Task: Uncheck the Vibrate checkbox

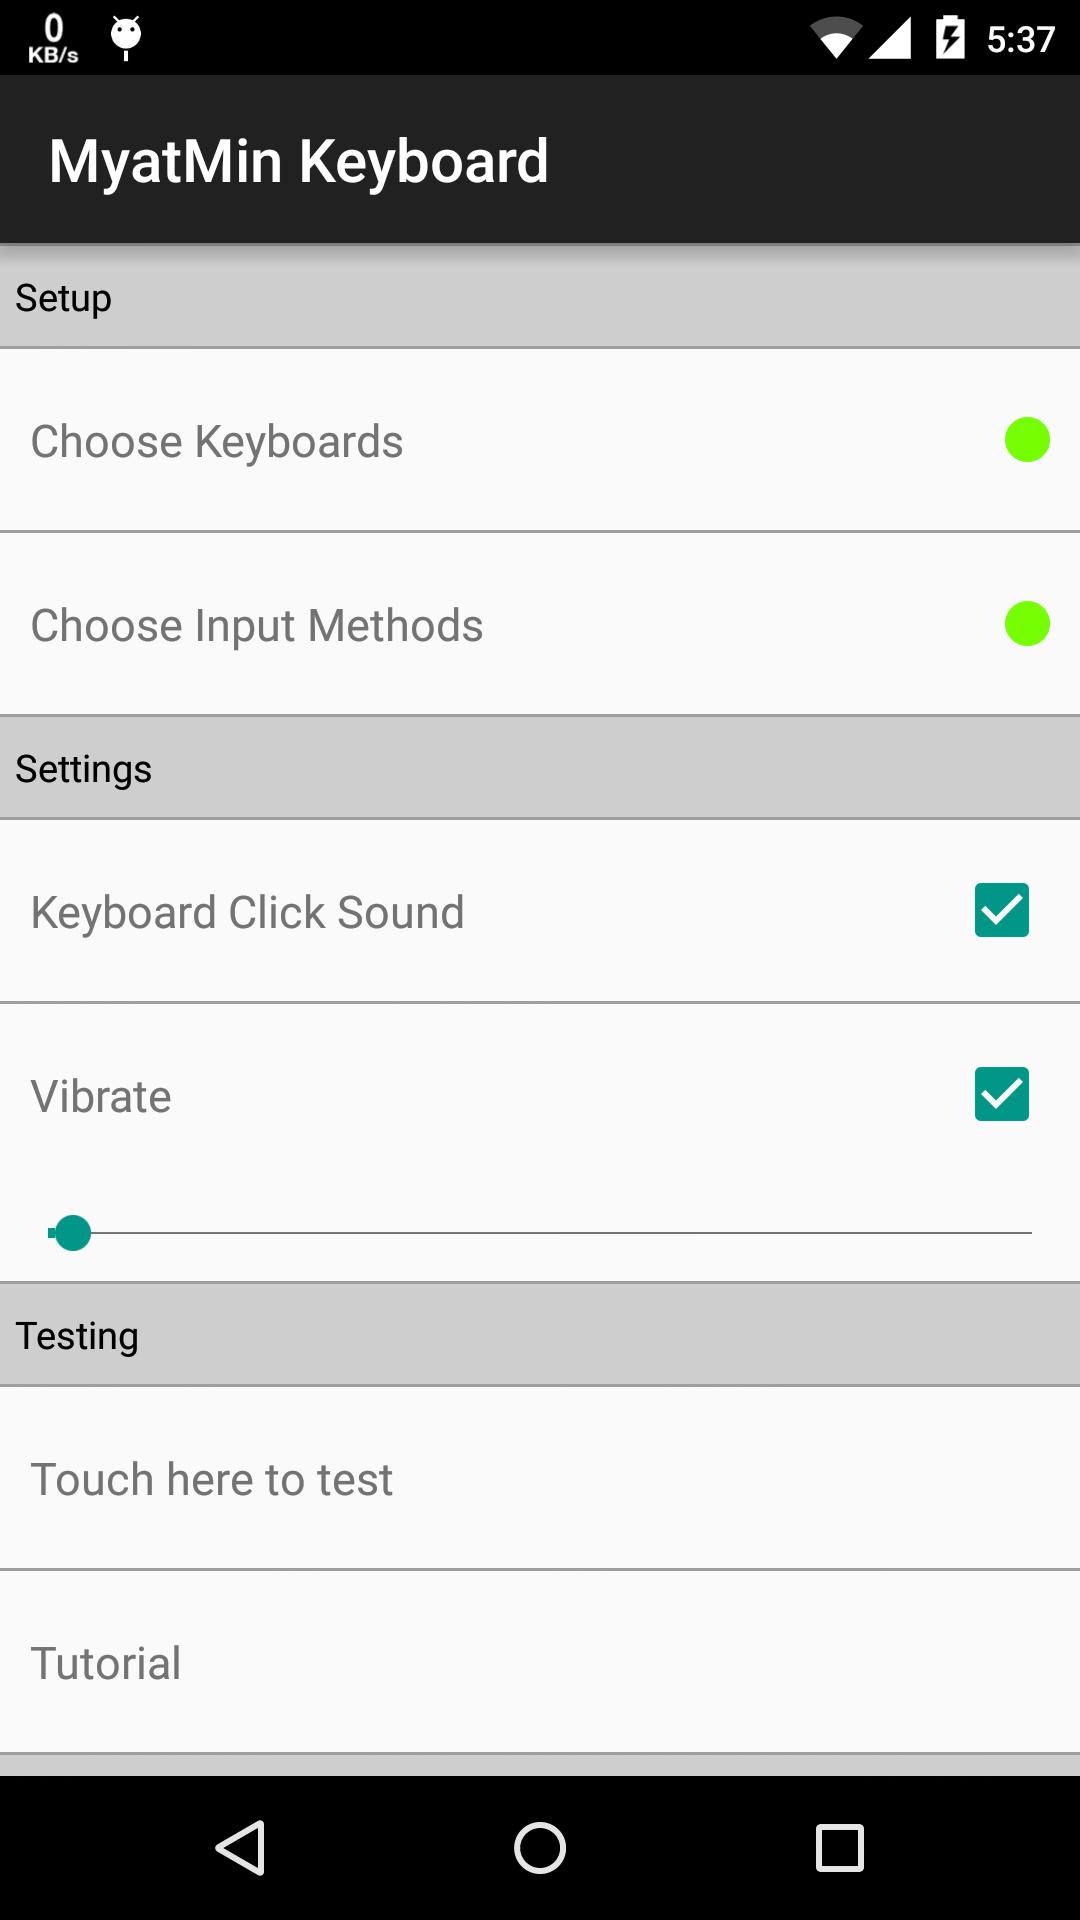Action: tap(1001, 1094)
